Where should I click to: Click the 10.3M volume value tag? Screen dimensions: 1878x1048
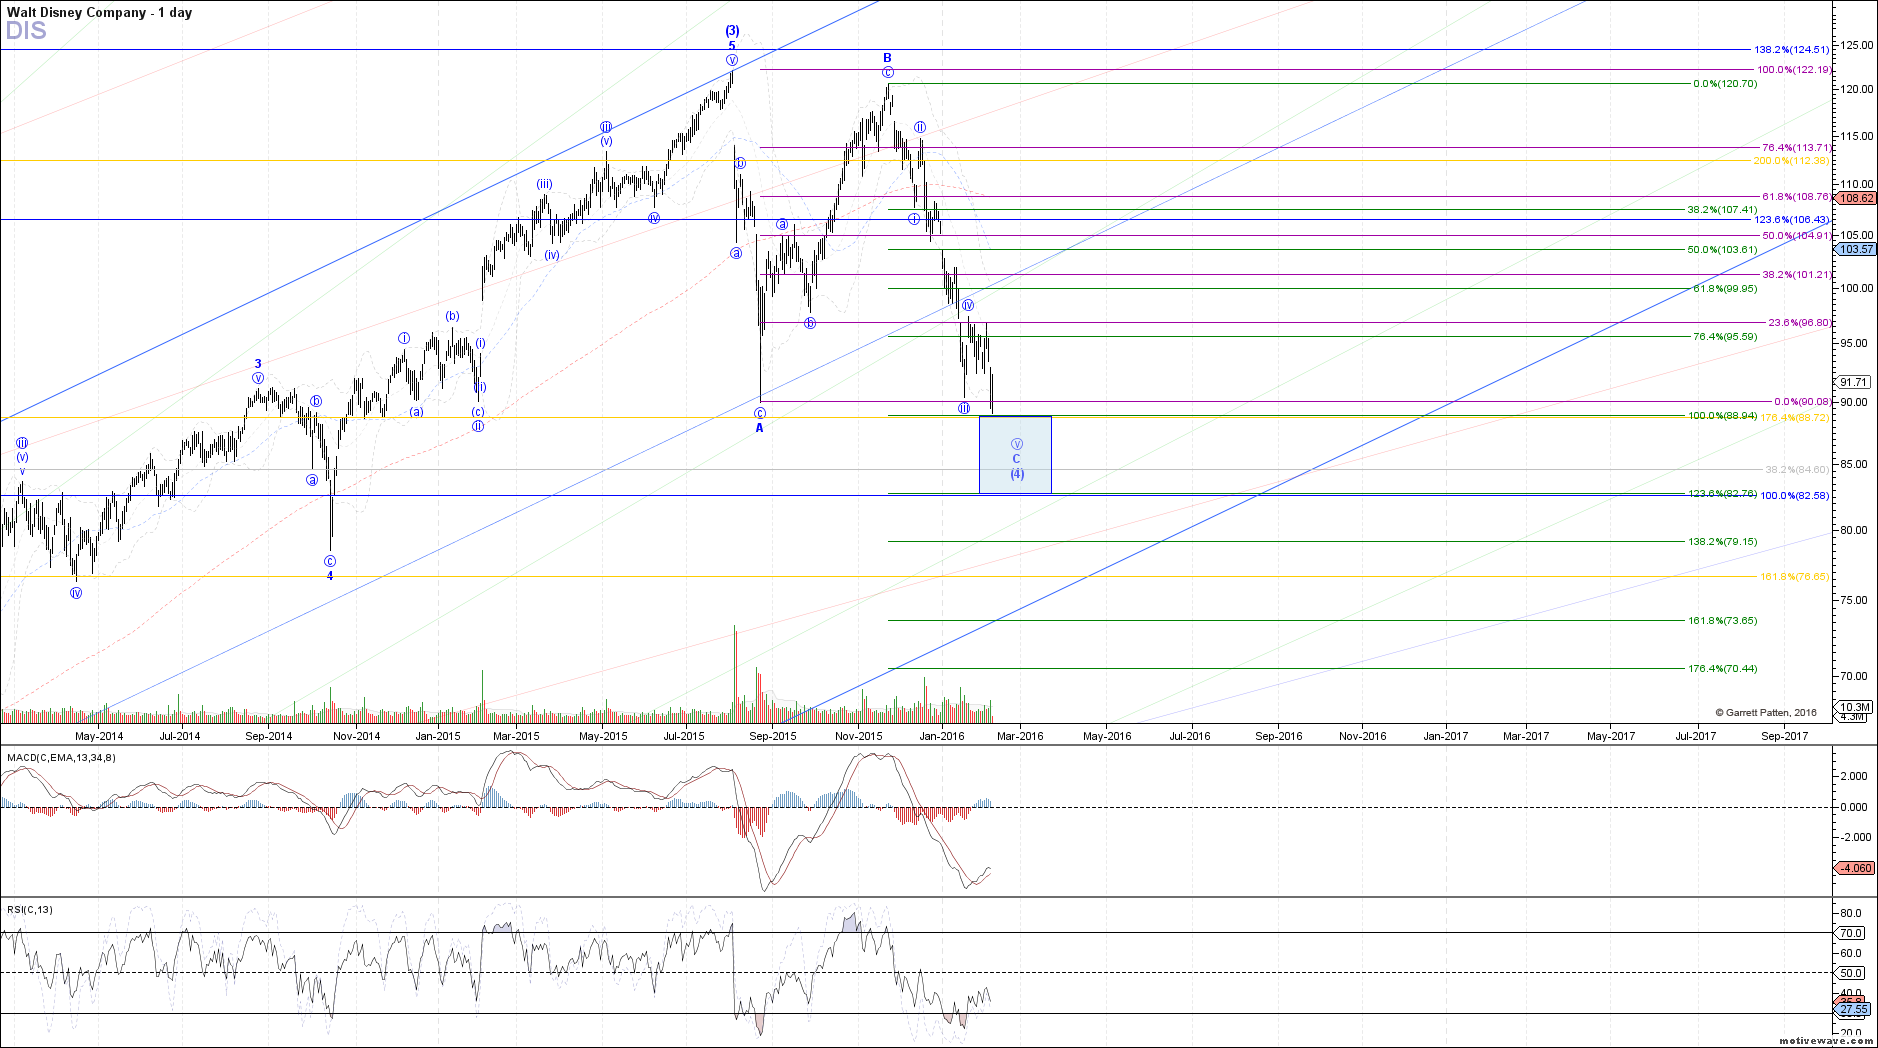[1853, 707]
